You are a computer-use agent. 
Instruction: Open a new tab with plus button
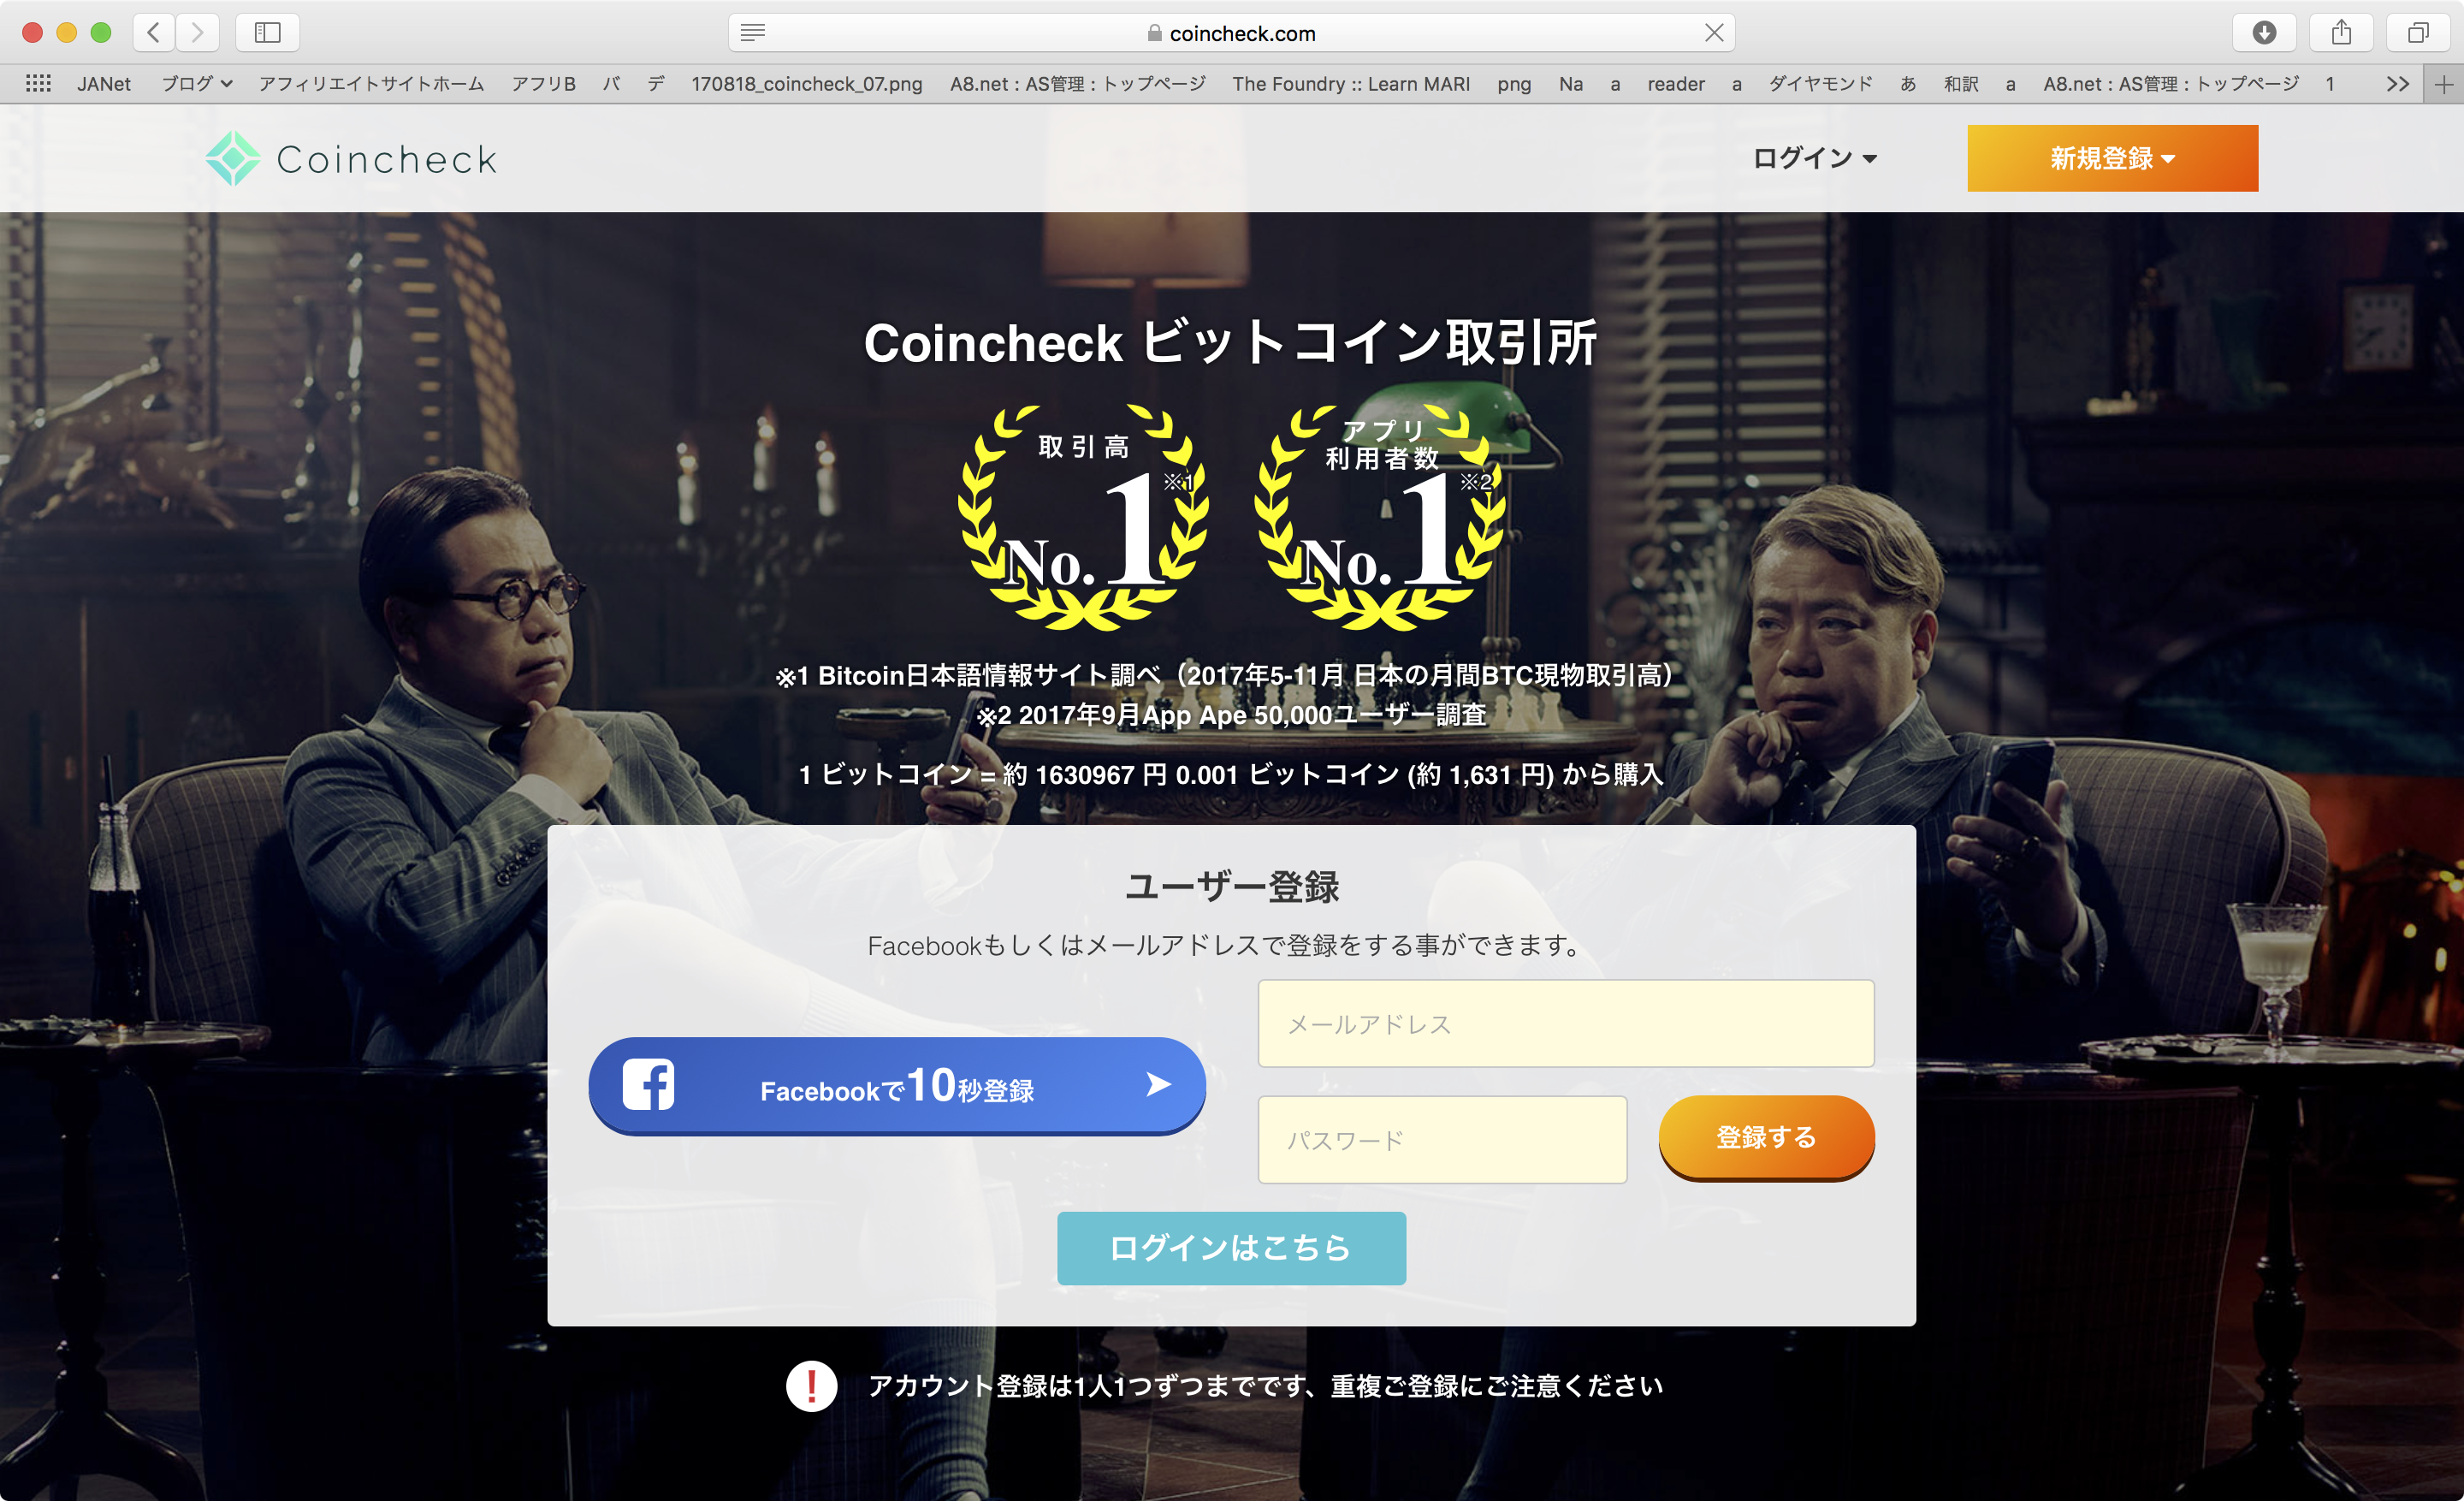[2443, 84]
